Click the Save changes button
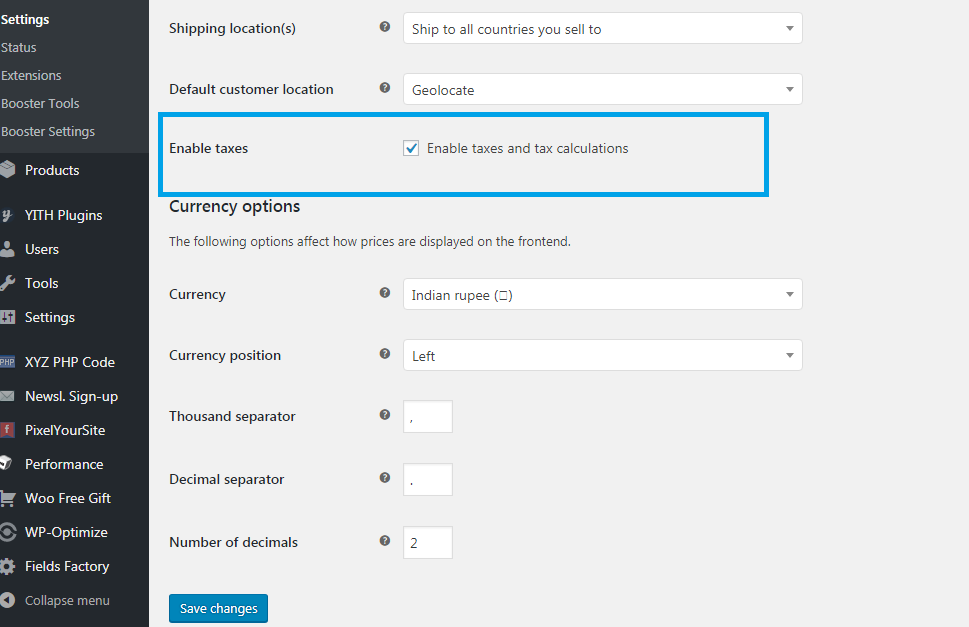The height and width of the screenshot is (627, 969). pyautogui.click(x=218, y=608)
